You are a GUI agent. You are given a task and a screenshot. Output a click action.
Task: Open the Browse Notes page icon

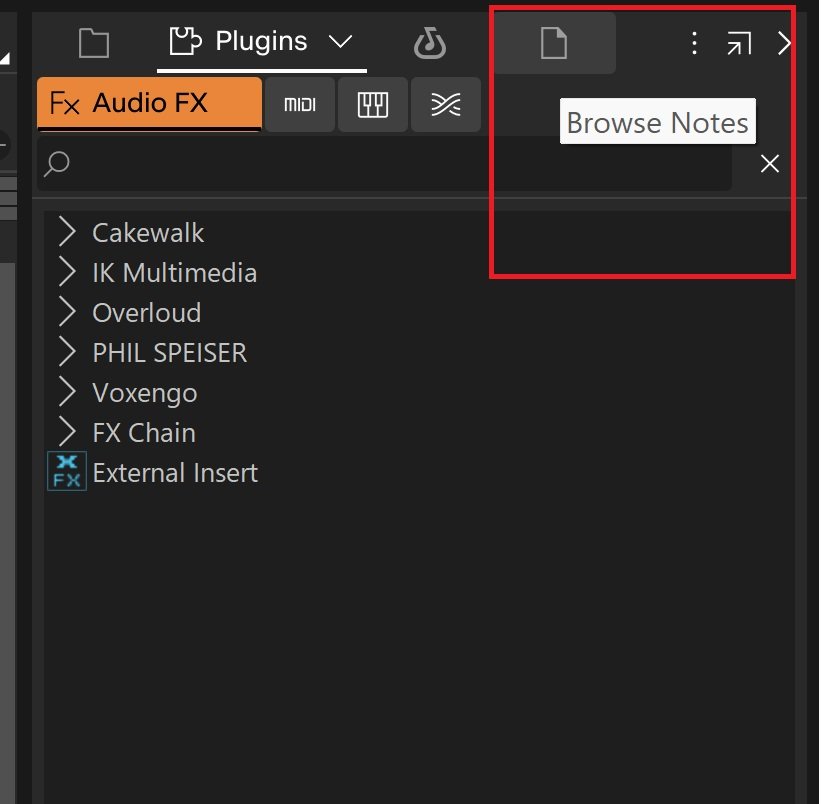[554, 43]
